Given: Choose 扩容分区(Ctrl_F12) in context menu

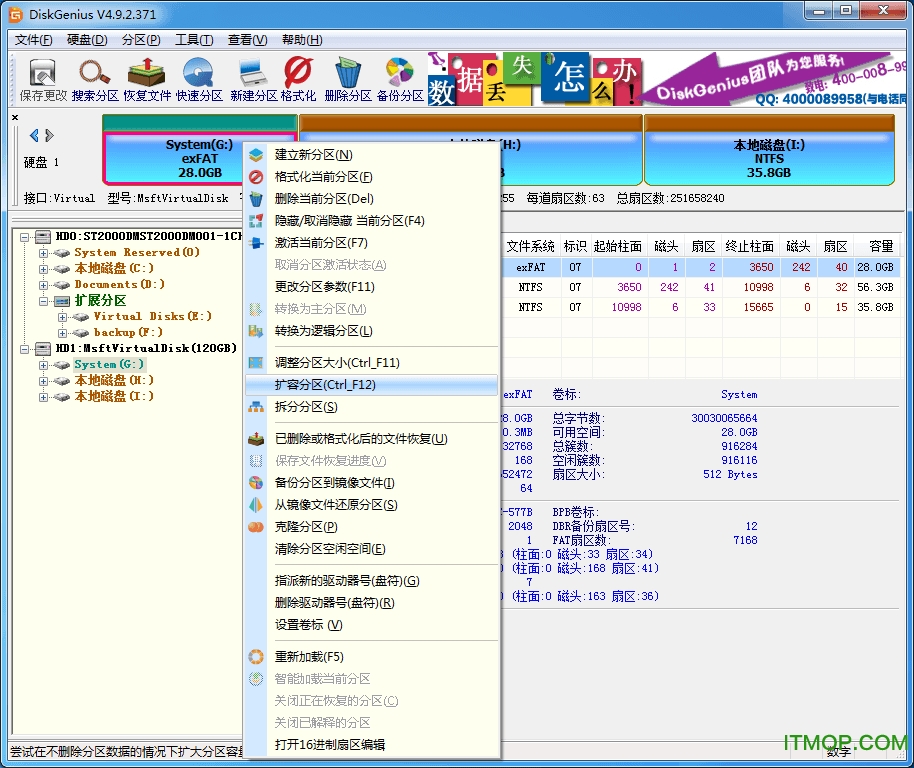Looking at the screenshot, I should (x=371, y=385).
